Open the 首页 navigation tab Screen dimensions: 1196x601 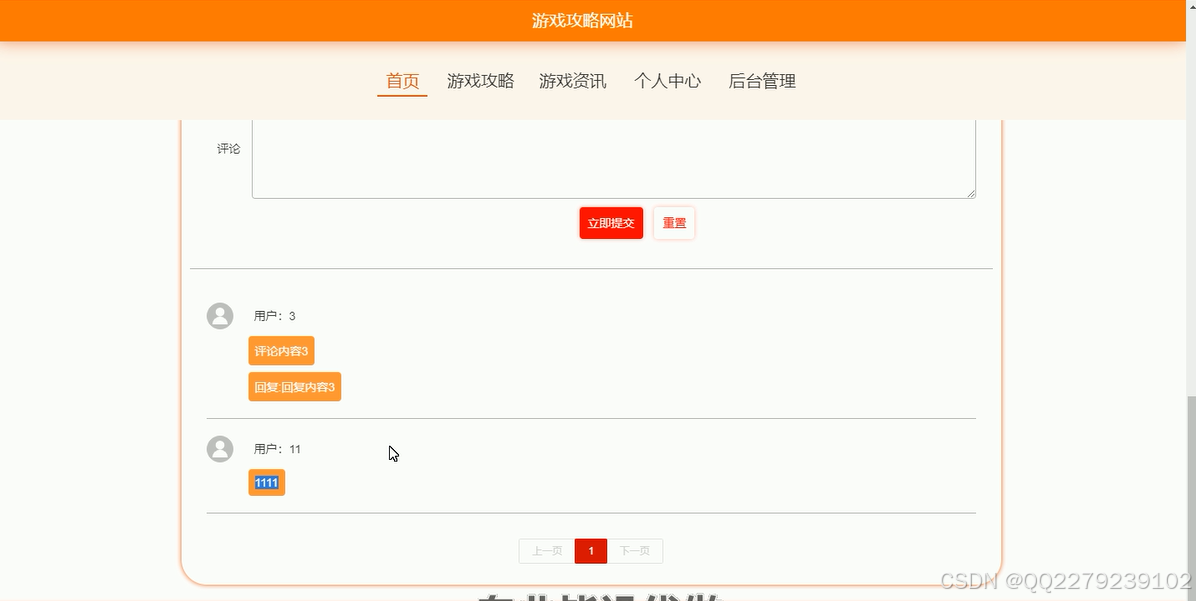click(401, 81)
